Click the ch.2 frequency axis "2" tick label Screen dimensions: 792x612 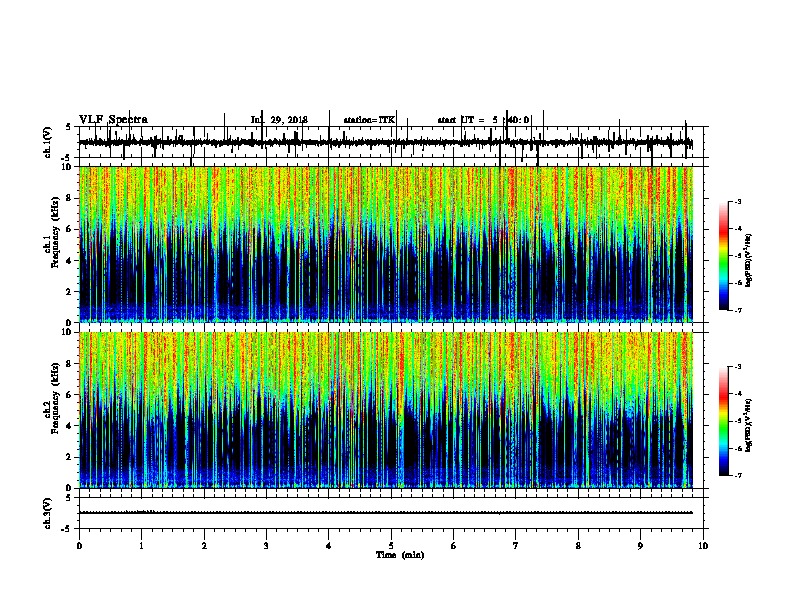point(69,457)
